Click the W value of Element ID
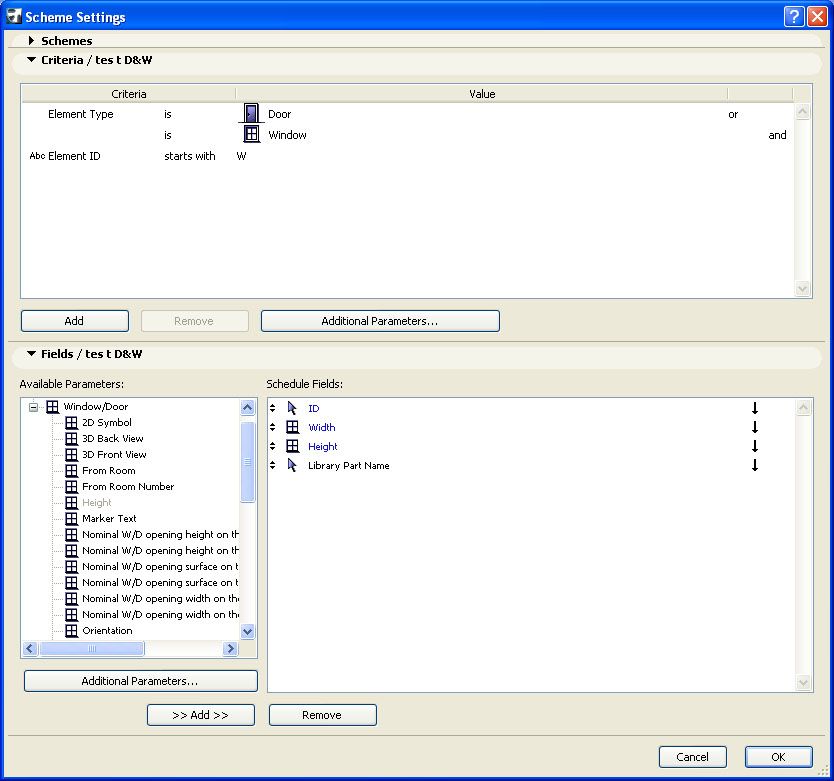 (241, 156)
